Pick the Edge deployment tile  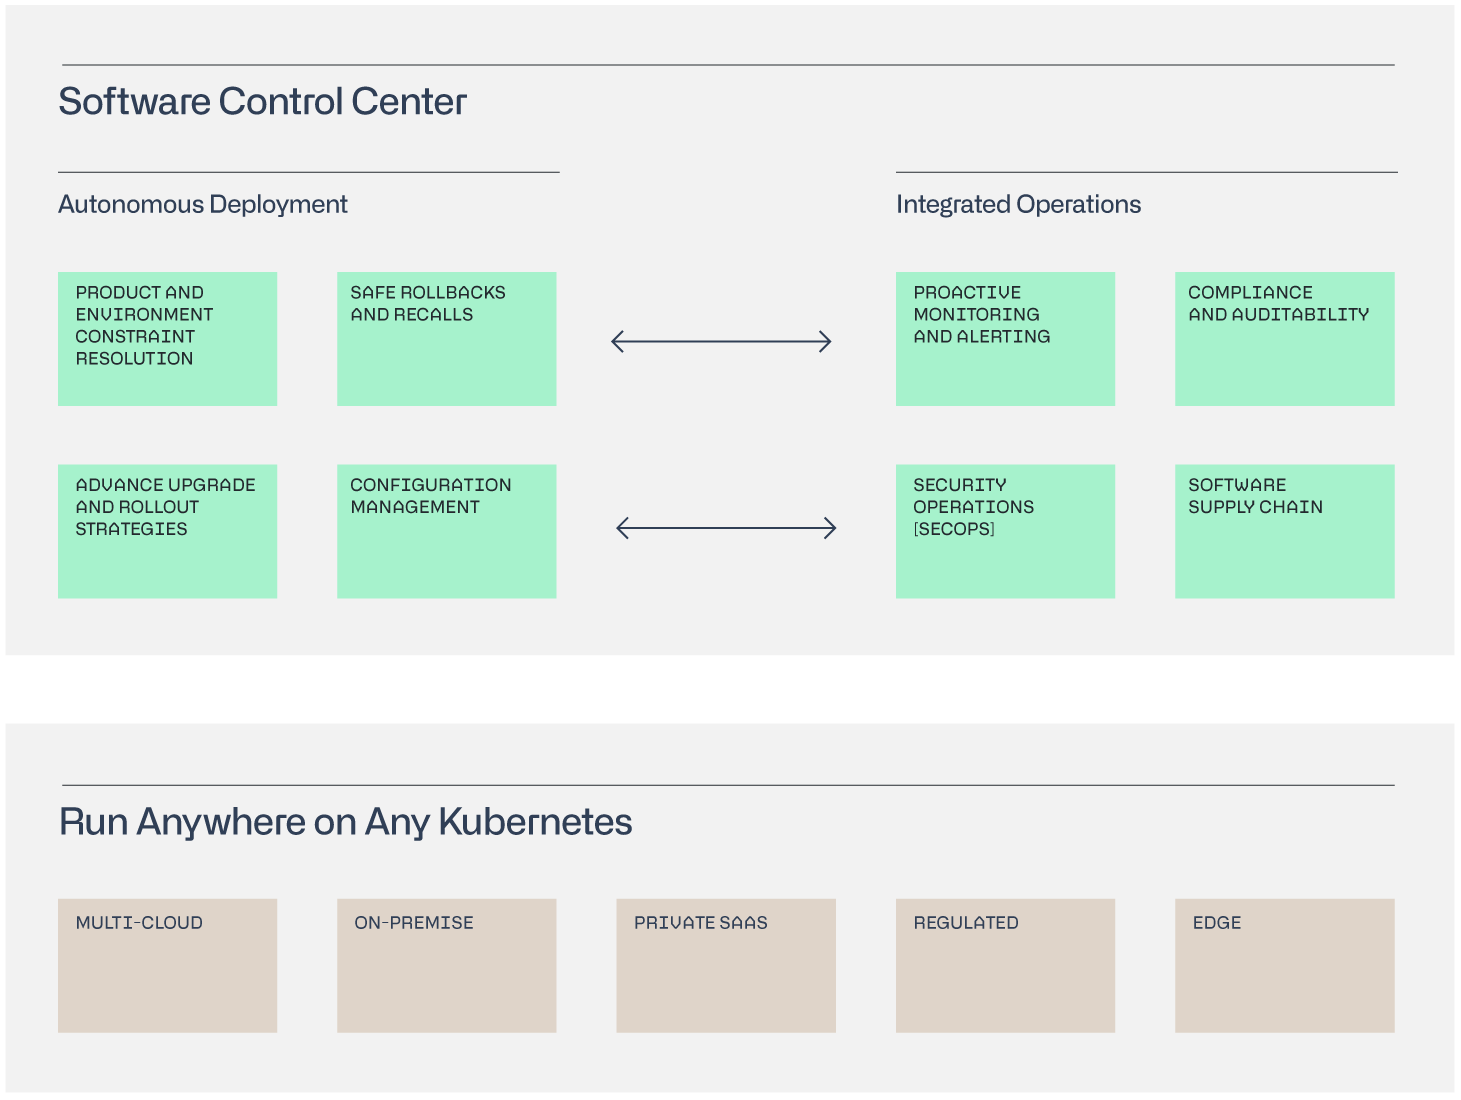click(1284, 965)
